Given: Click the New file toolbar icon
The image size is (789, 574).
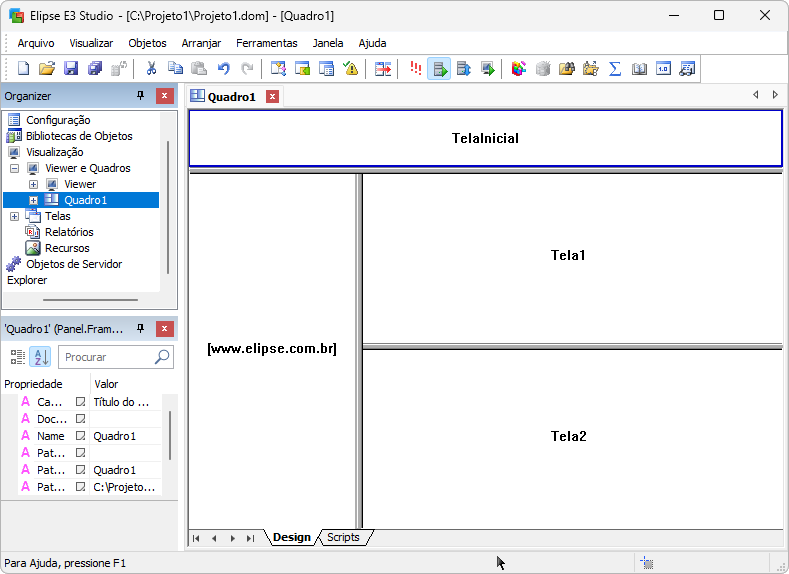Looking at the screenshot, I should pyautogui.click(x=24, y=69).
